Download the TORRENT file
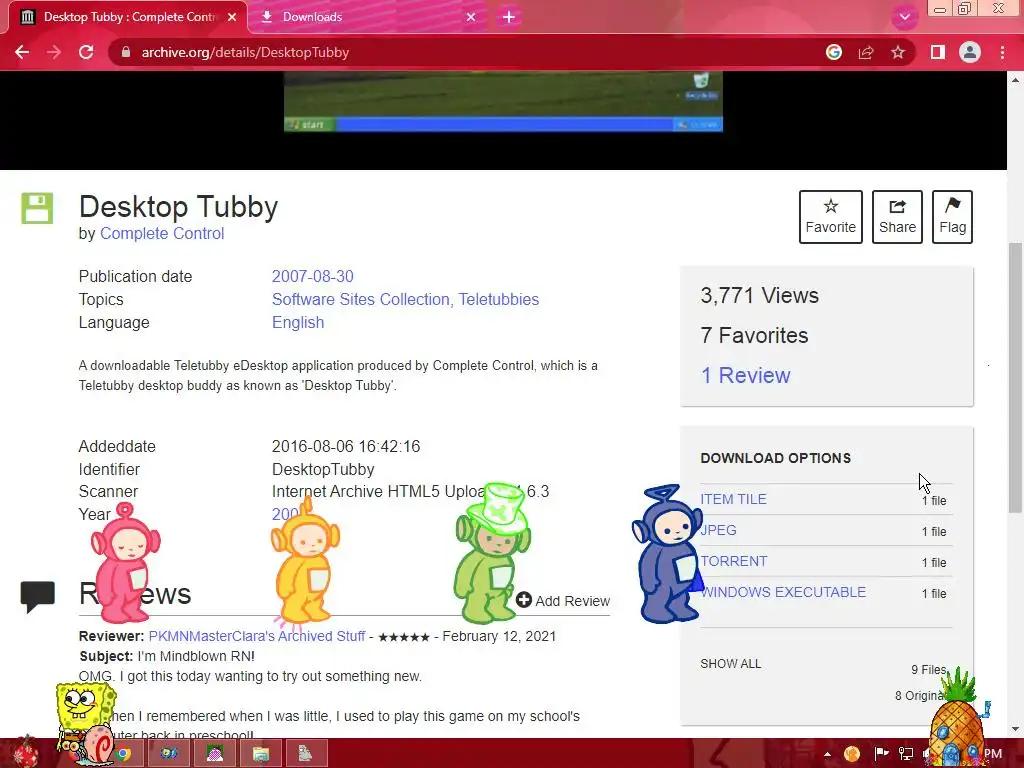This screenshot has height=768, width=1024. (734, 561)
